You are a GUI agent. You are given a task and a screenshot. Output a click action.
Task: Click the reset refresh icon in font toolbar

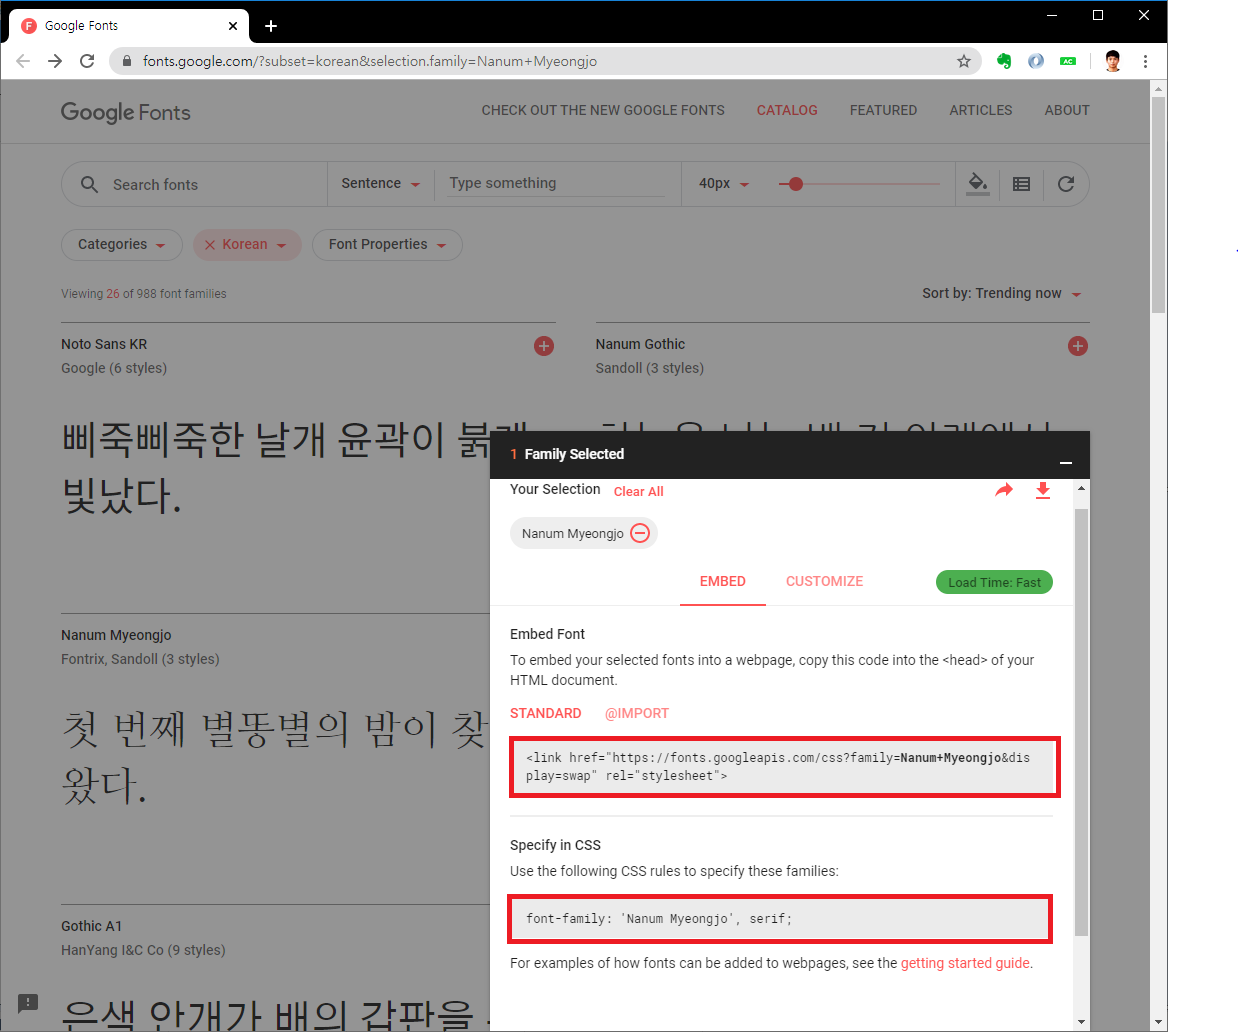point(1066,184)
